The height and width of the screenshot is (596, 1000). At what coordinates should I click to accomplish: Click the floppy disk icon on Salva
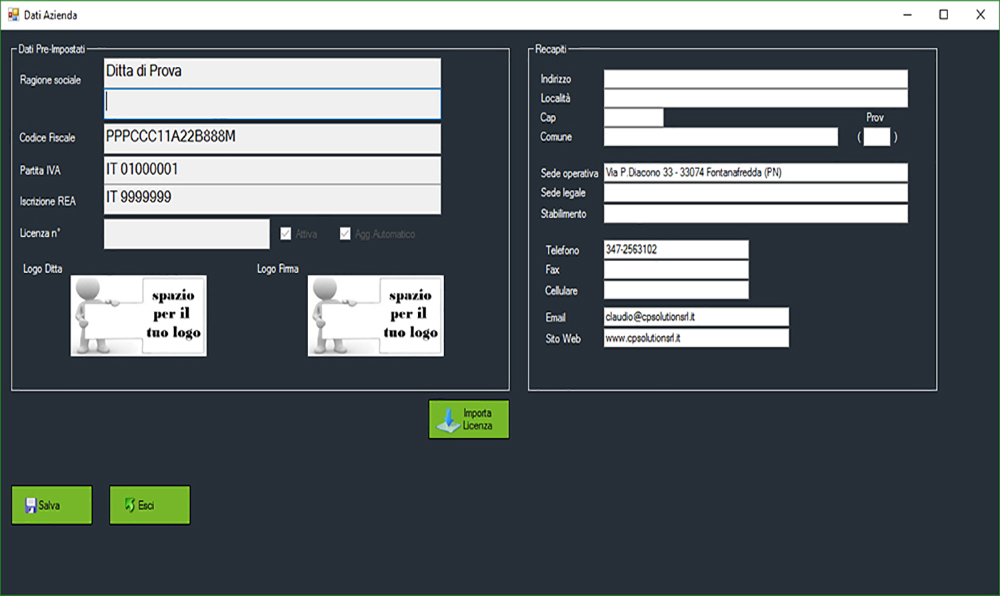pyautogui.click(x=30, y=506)
